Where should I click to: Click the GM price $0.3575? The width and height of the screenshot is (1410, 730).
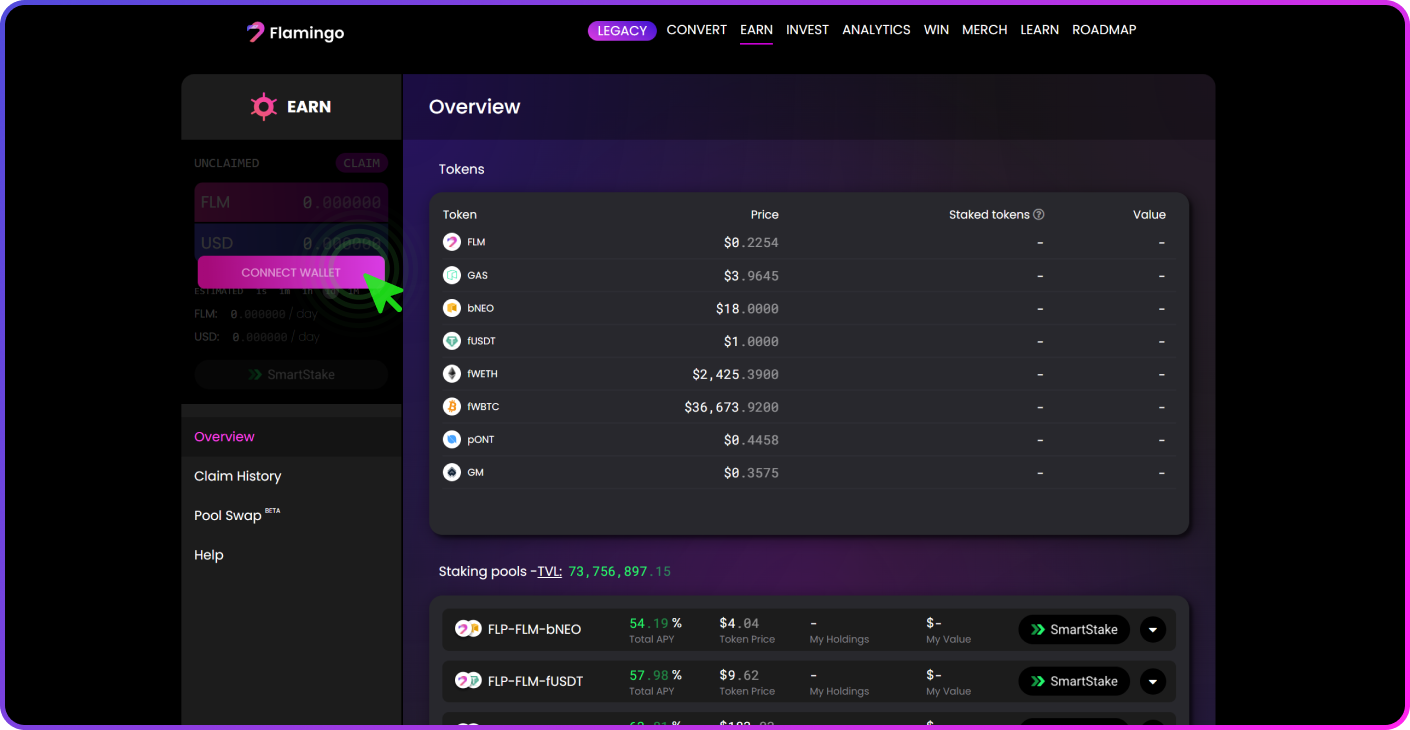[x=751, y=472]
